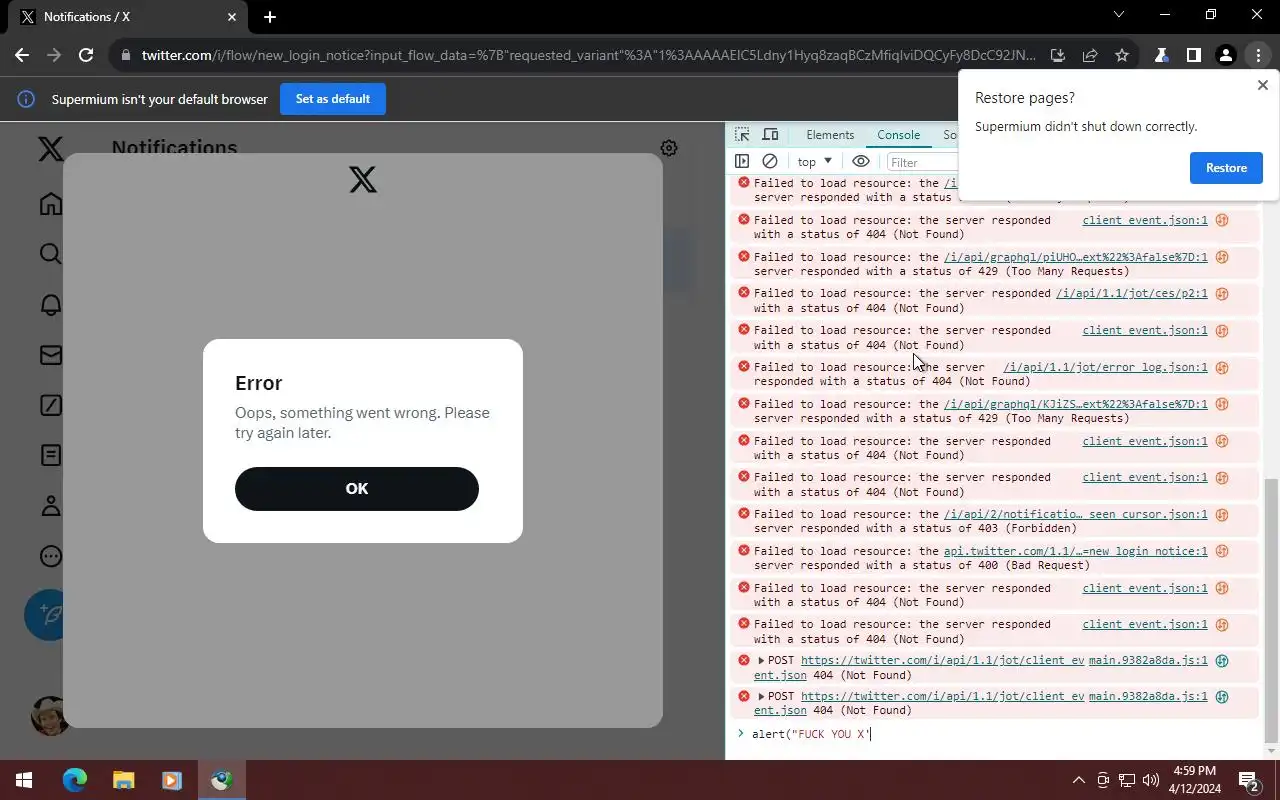Open the Windows notification center
1280x800 pixels.
[1248, 780]
